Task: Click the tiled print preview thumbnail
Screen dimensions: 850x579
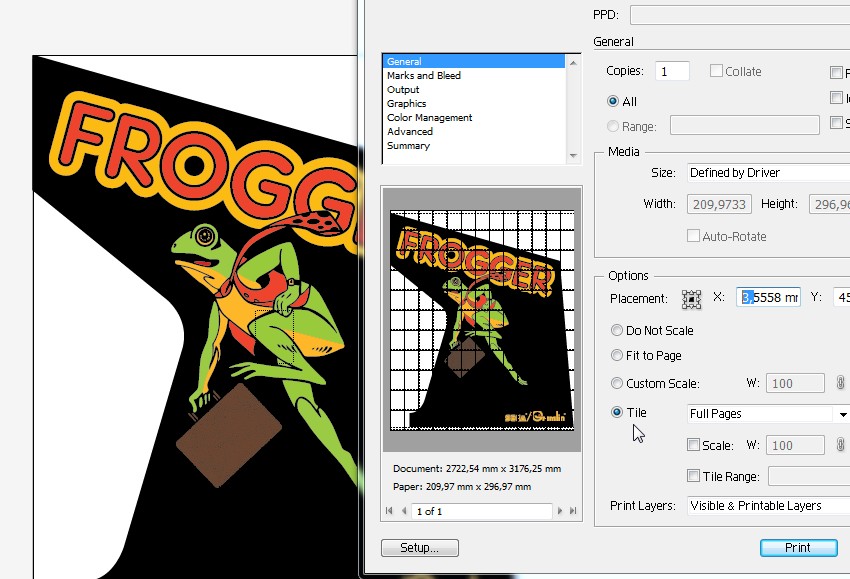Action: click(482, 320)
